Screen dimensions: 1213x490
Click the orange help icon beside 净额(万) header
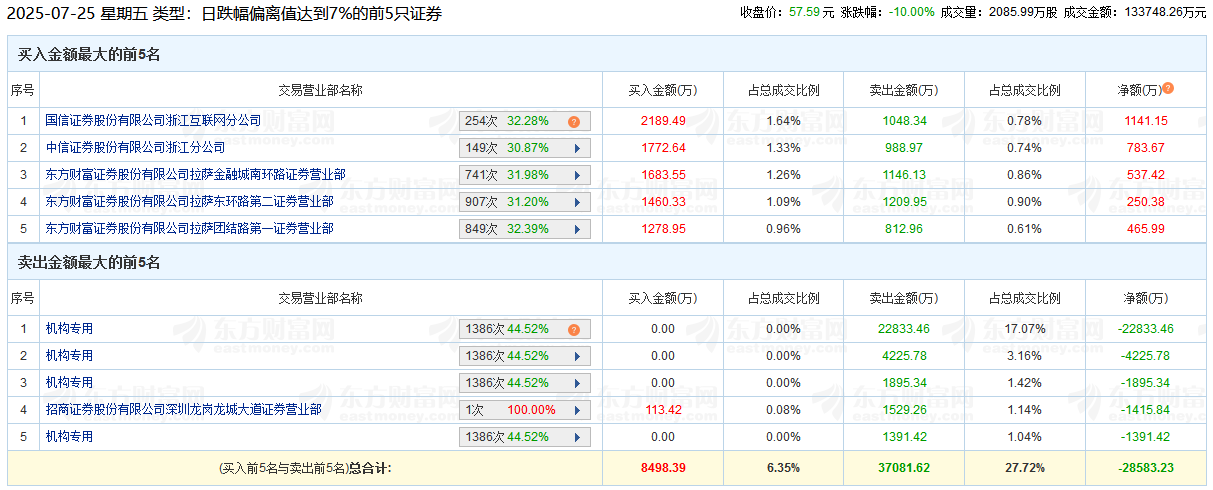point(1168,89)
